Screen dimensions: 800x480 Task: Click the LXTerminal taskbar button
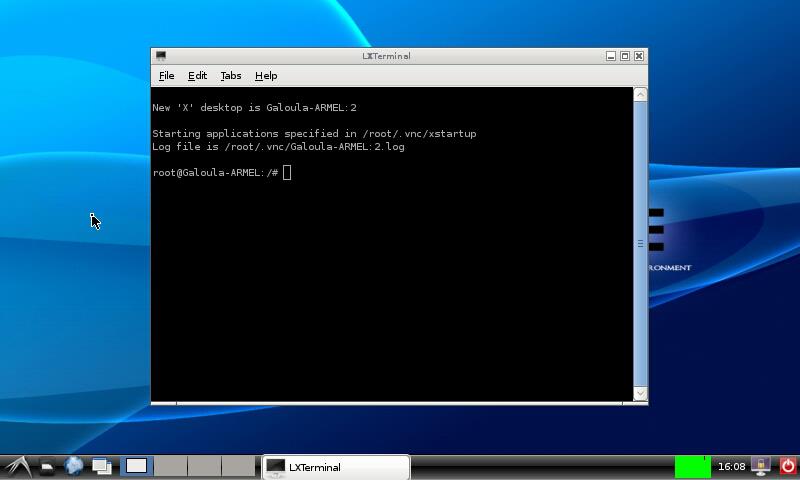(x=335, y=467)
